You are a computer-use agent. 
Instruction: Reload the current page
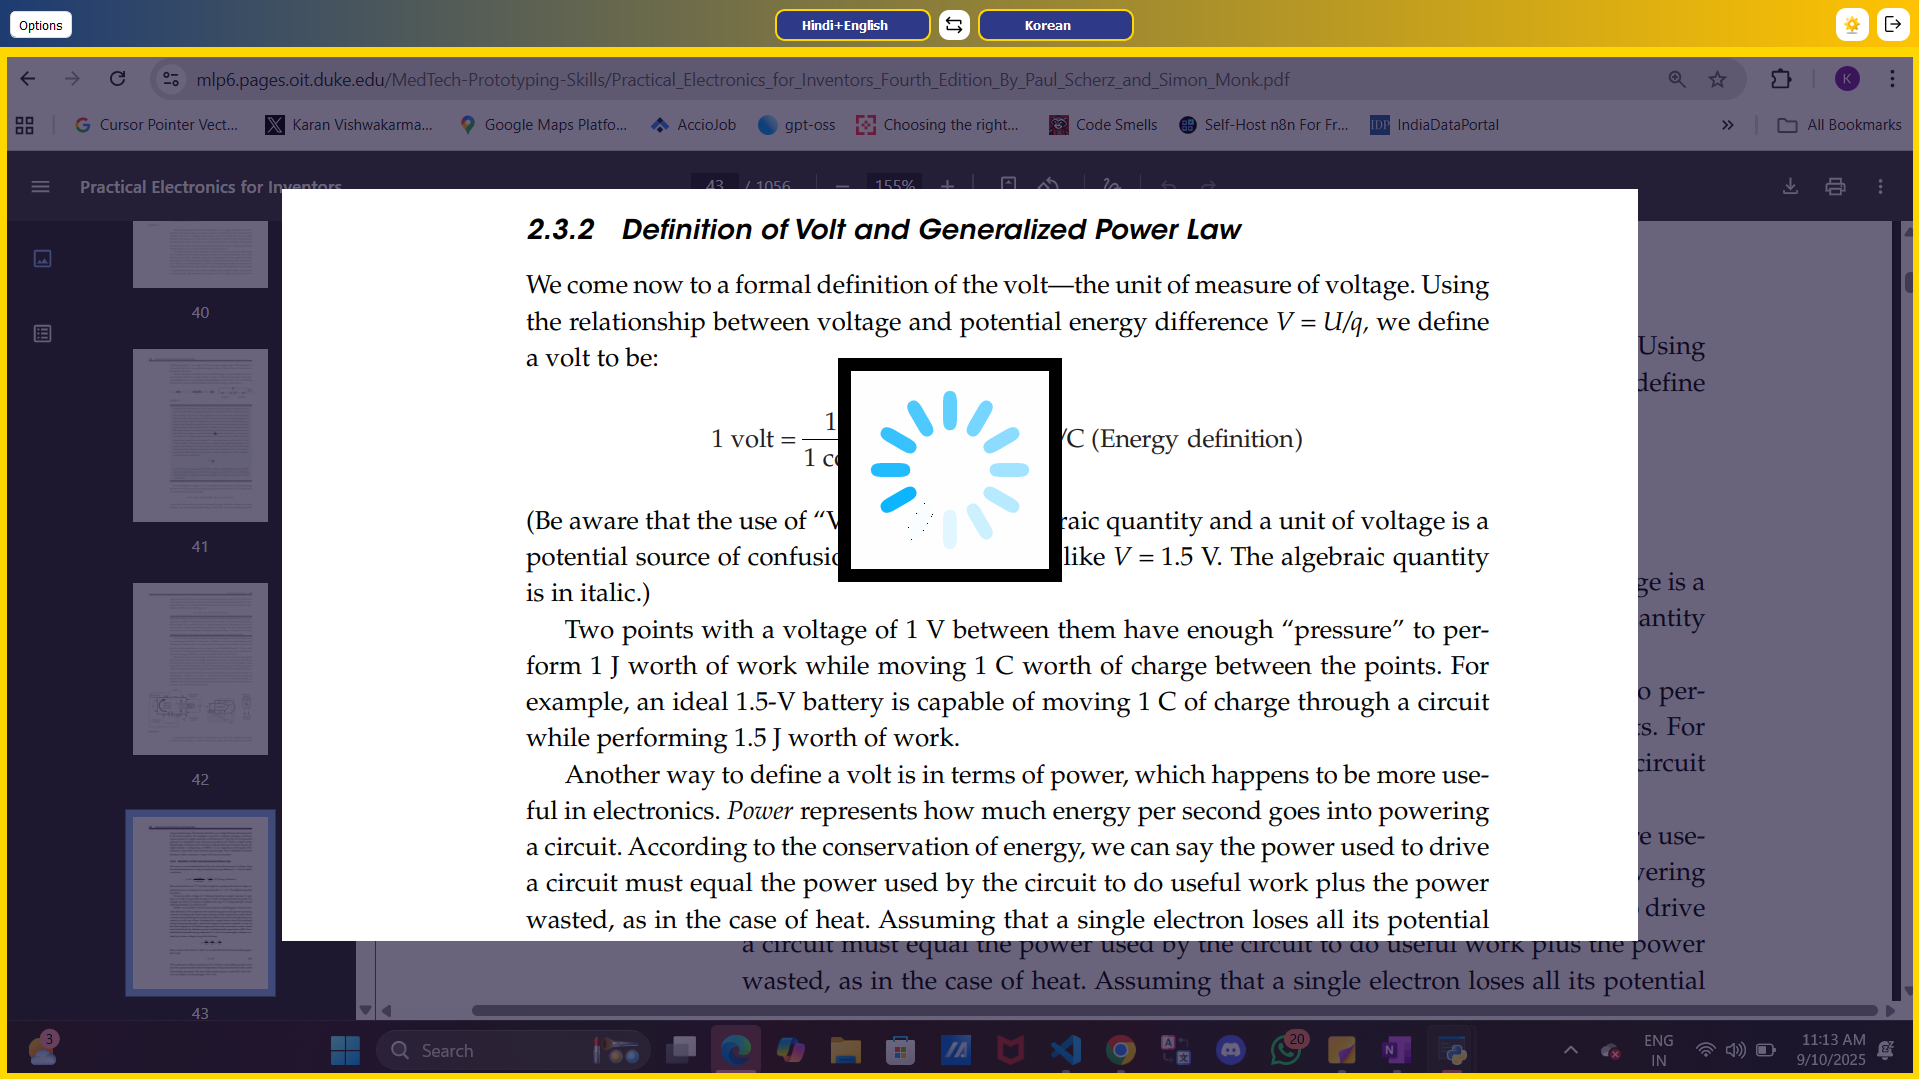[117, 79]
